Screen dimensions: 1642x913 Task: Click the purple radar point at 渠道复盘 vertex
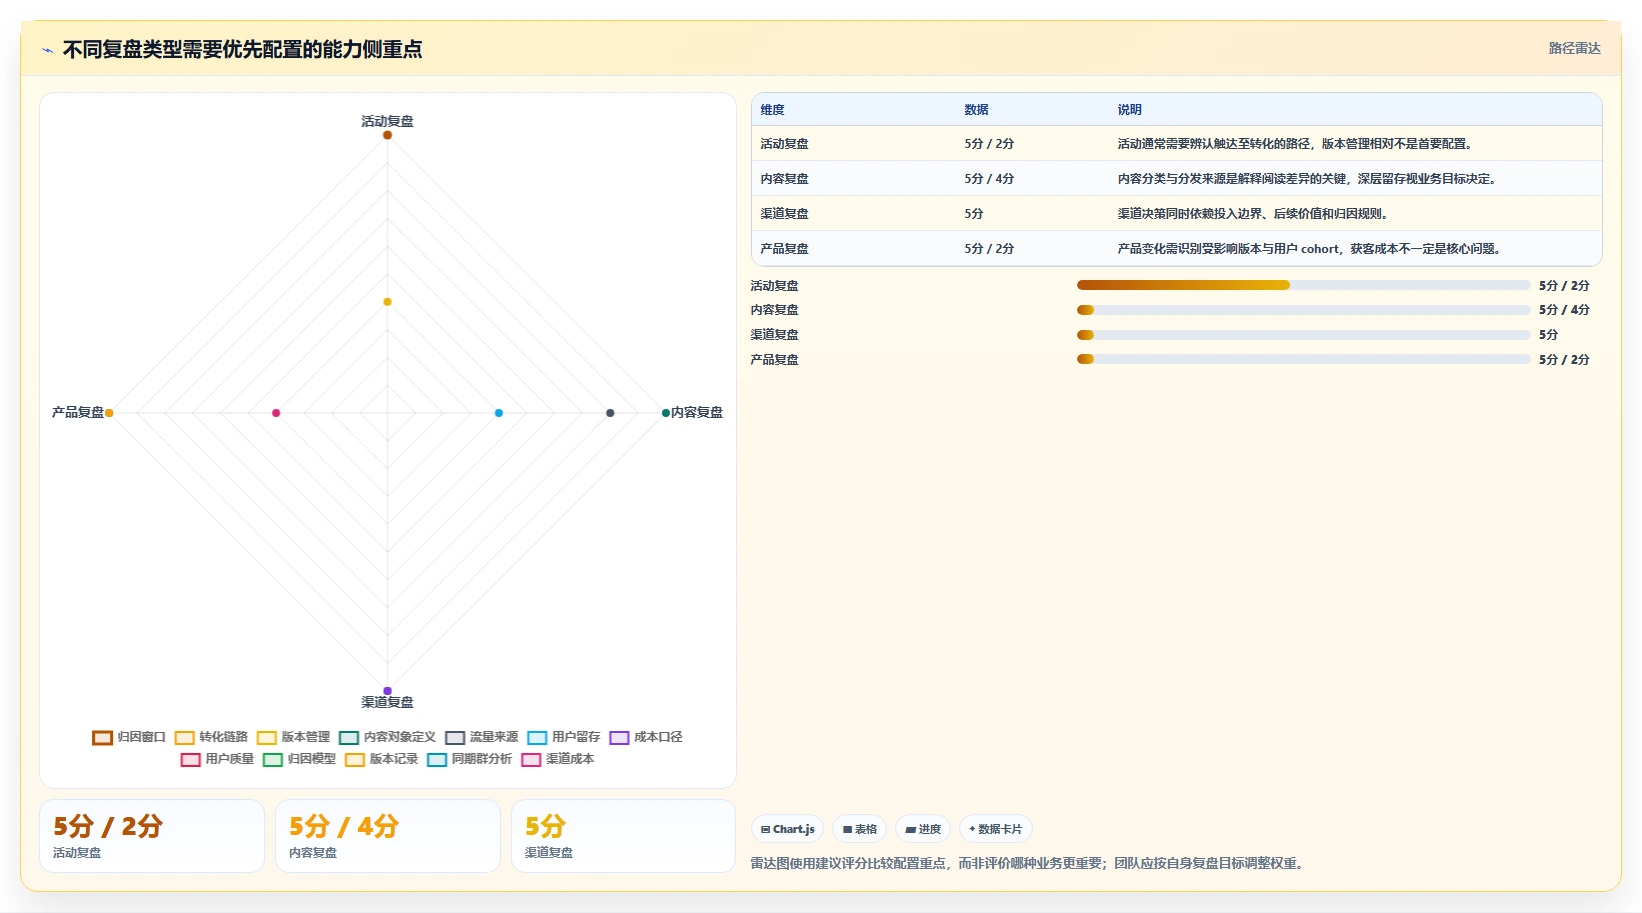[x=387, y=691]
